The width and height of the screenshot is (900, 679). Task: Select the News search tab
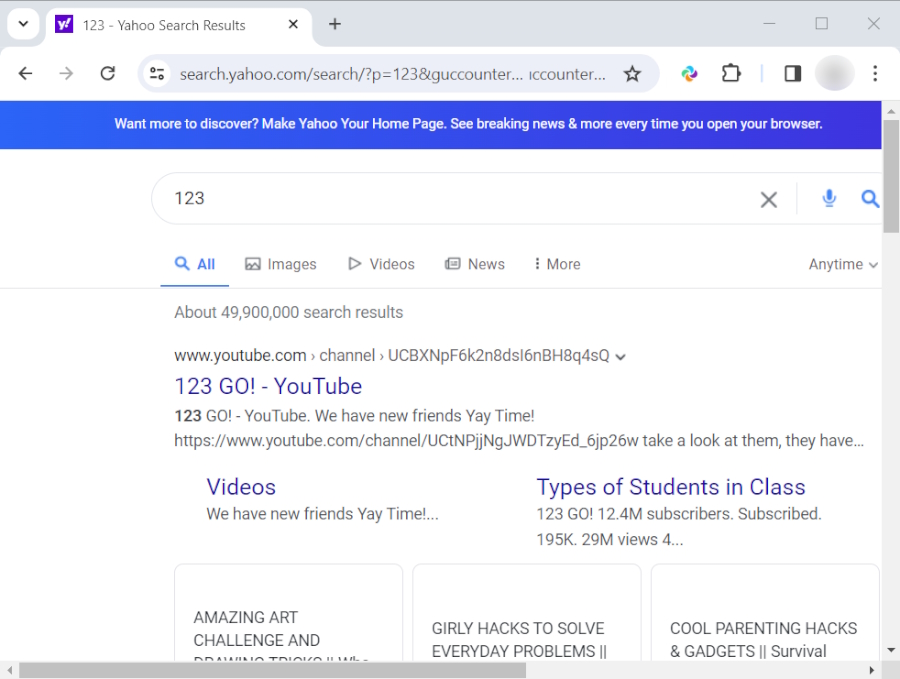(x=475, y=263)
